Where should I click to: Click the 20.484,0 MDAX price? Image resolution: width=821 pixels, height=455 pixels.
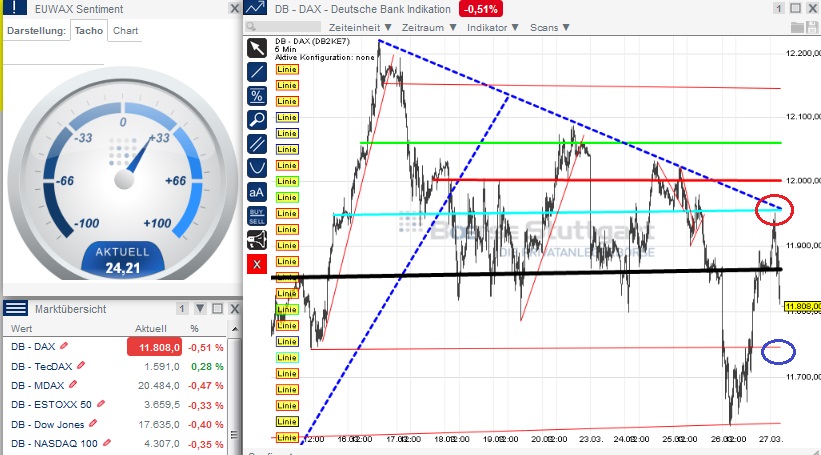click(x=159, y=386)
